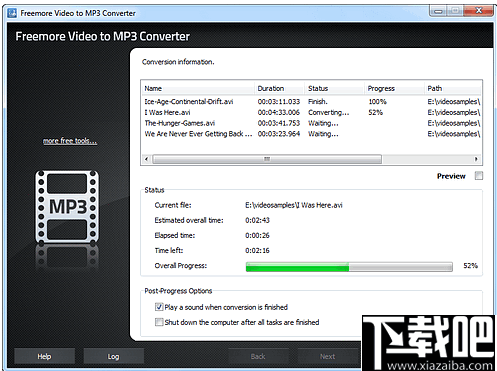497x371 pixels.
Task: Enable Shut down the computer after all tasks
Action: coord(159,322)
